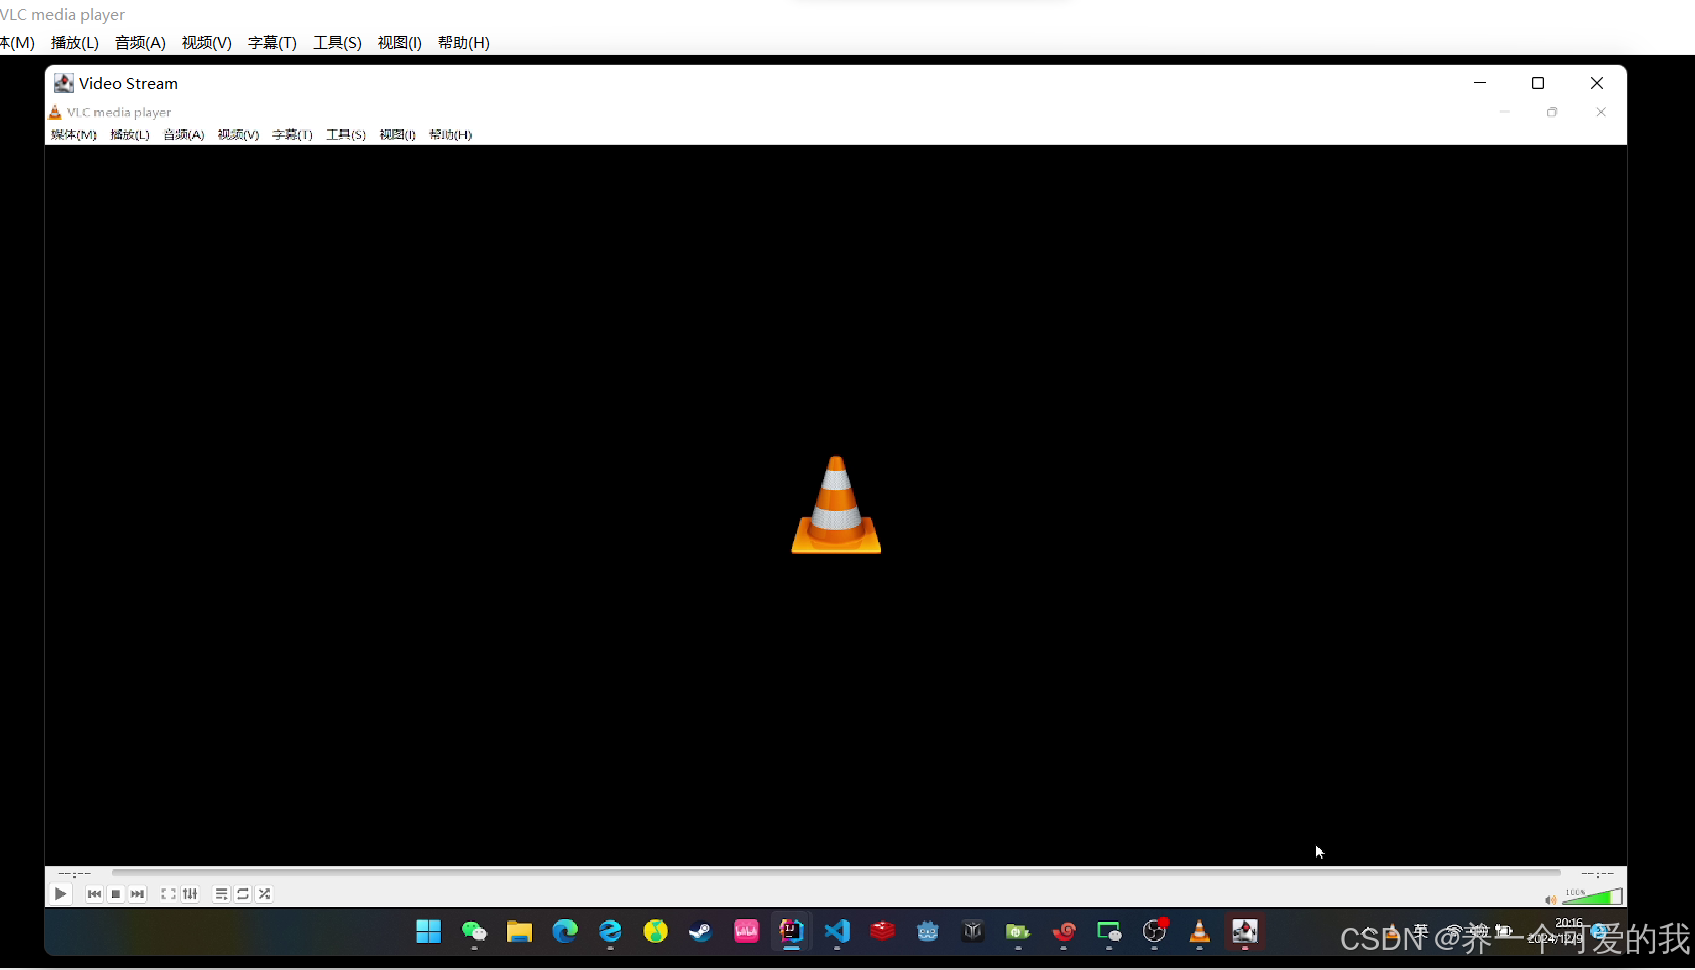The image size is (1695, 970).
Task: Open Steam from the taskbar
Action: 700,931
